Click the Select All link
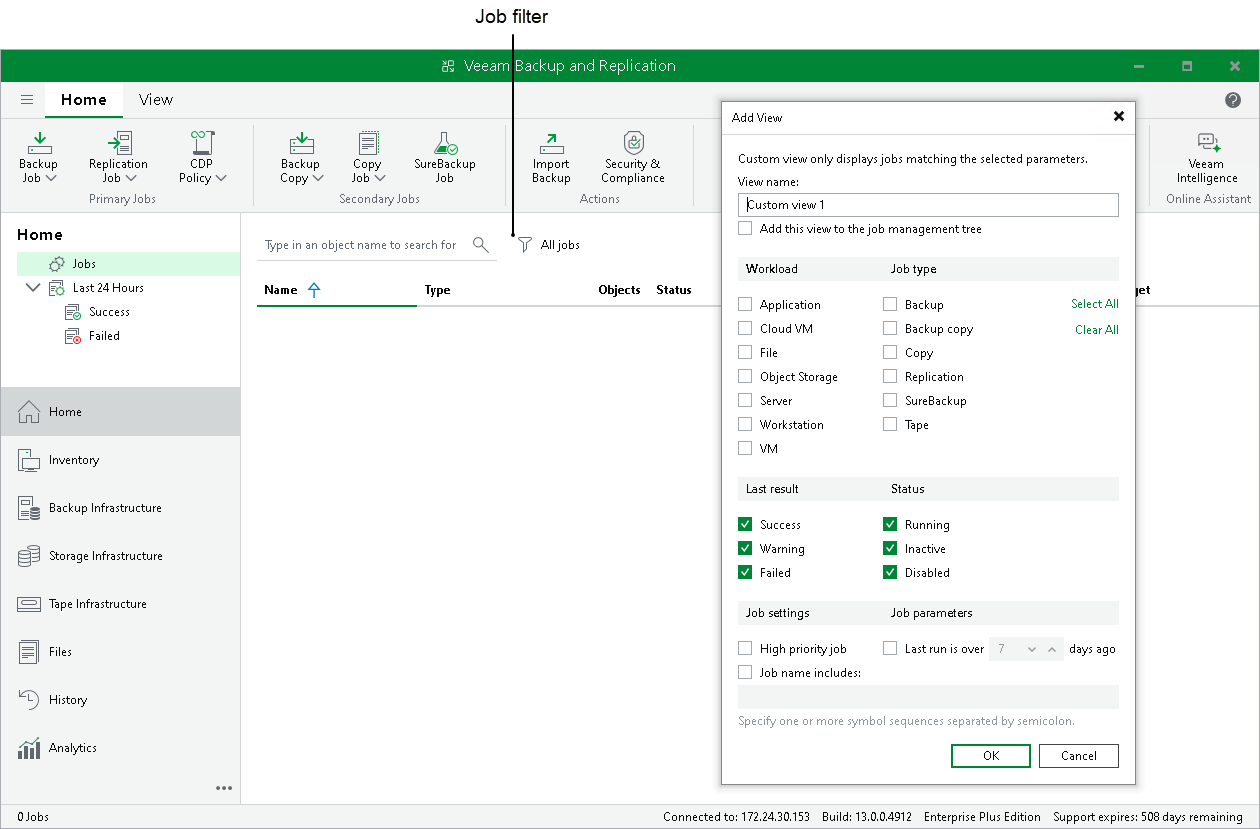This screenshot has height=829, width=1260. pyautogui.click(x=1095, y=304)
